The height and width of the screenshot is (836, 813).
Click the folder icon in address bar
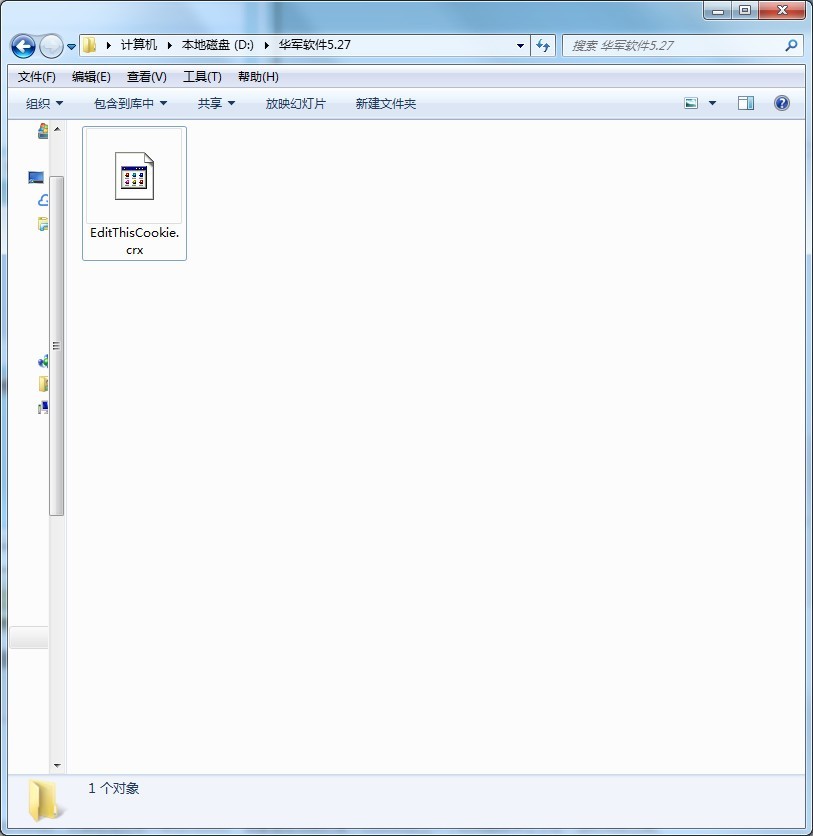(90, 45)
